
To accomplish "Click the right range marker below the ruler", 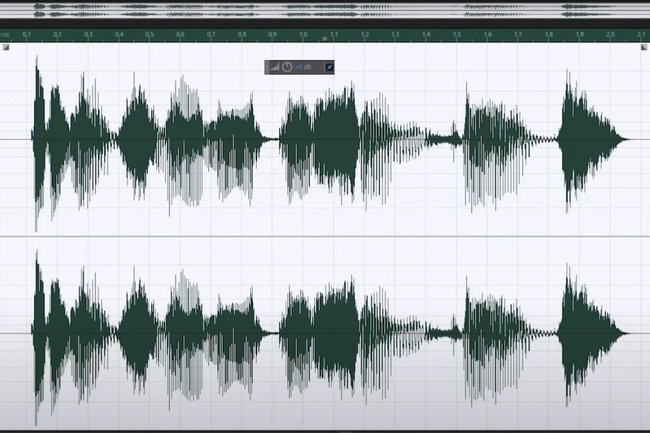I will (x=644, y=46).
